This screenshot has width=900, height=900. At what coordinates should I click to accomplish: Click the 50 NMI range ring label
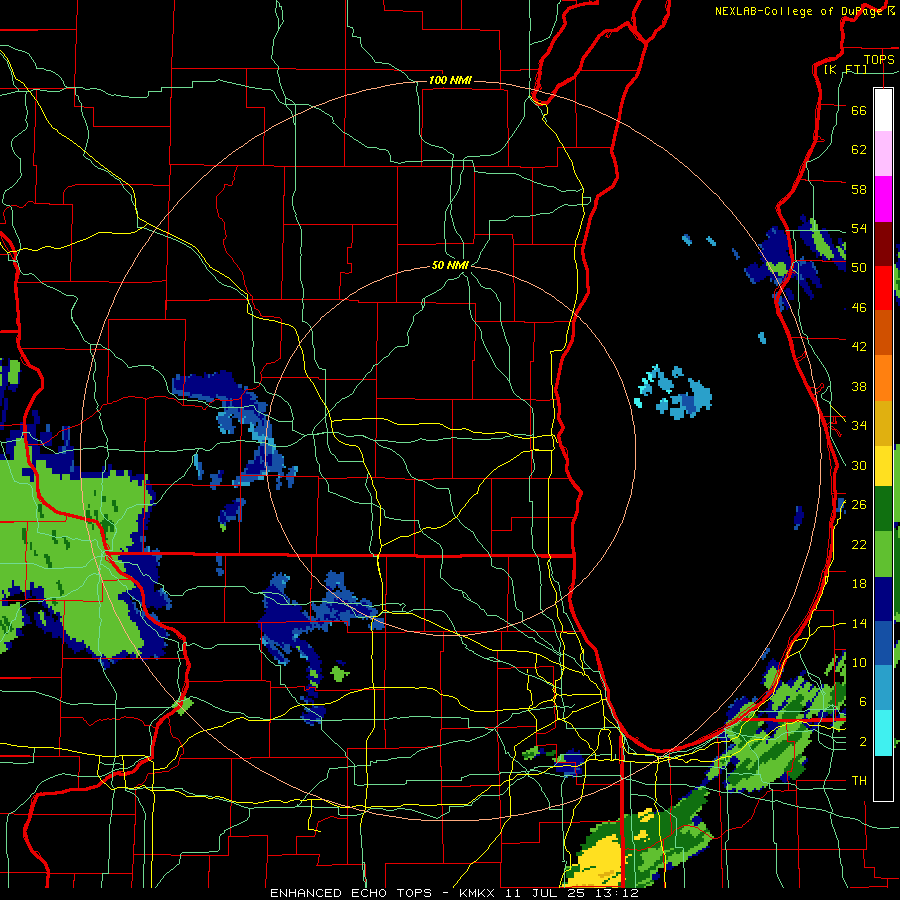(x=451, y=265)
